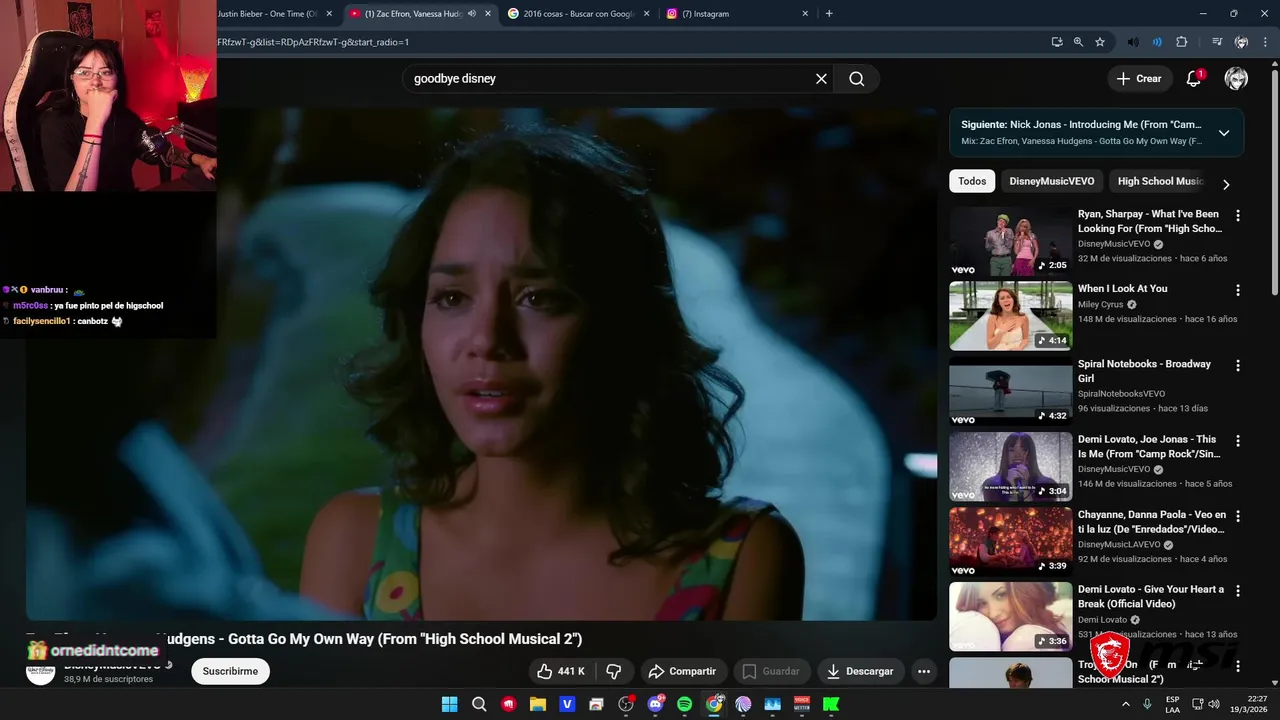This screenshot has width=1280, height=720.
Task: Open the Spiral Notebooks video thumbnail
Action: tap(1010, 391)
